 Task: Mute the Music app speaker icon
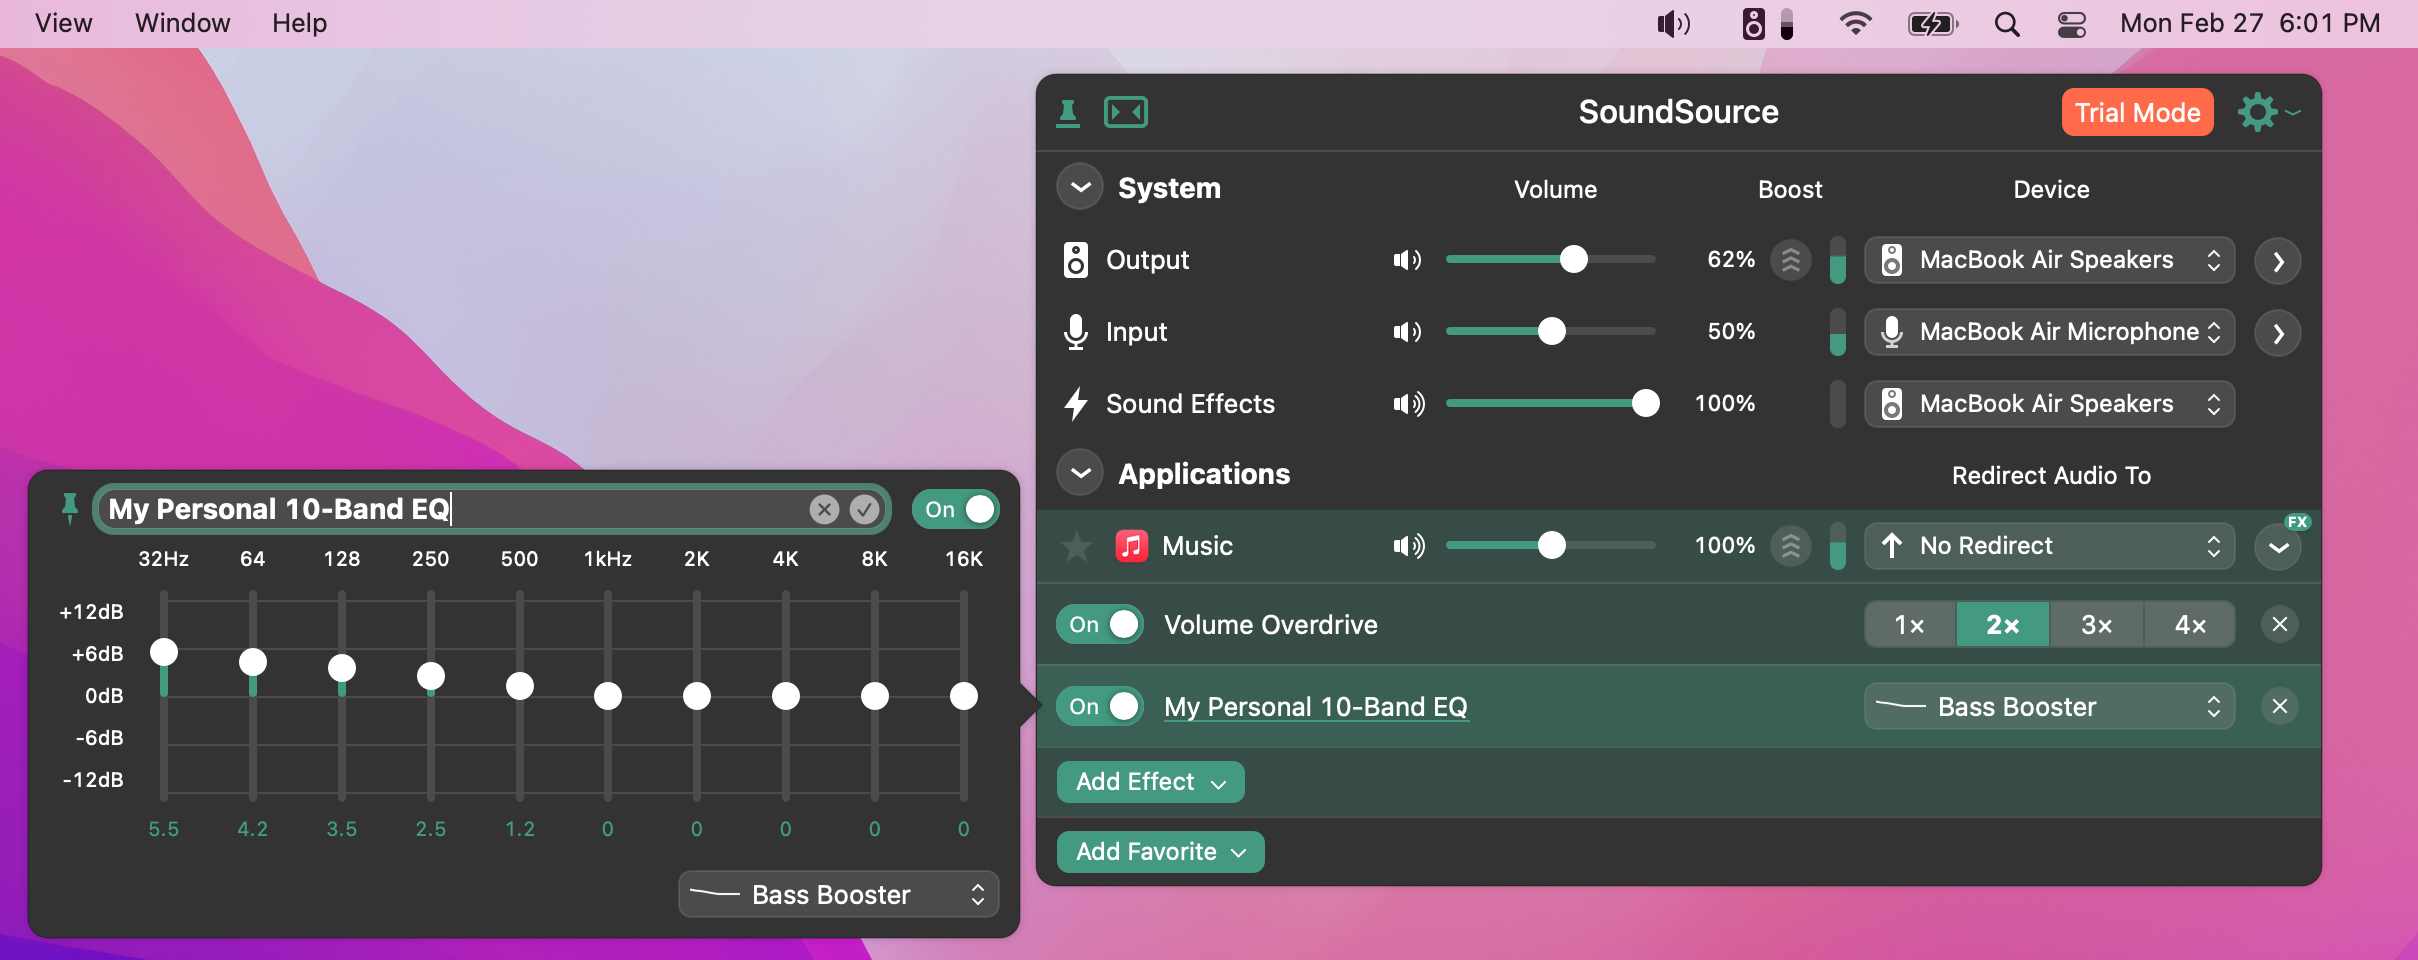1408,546
